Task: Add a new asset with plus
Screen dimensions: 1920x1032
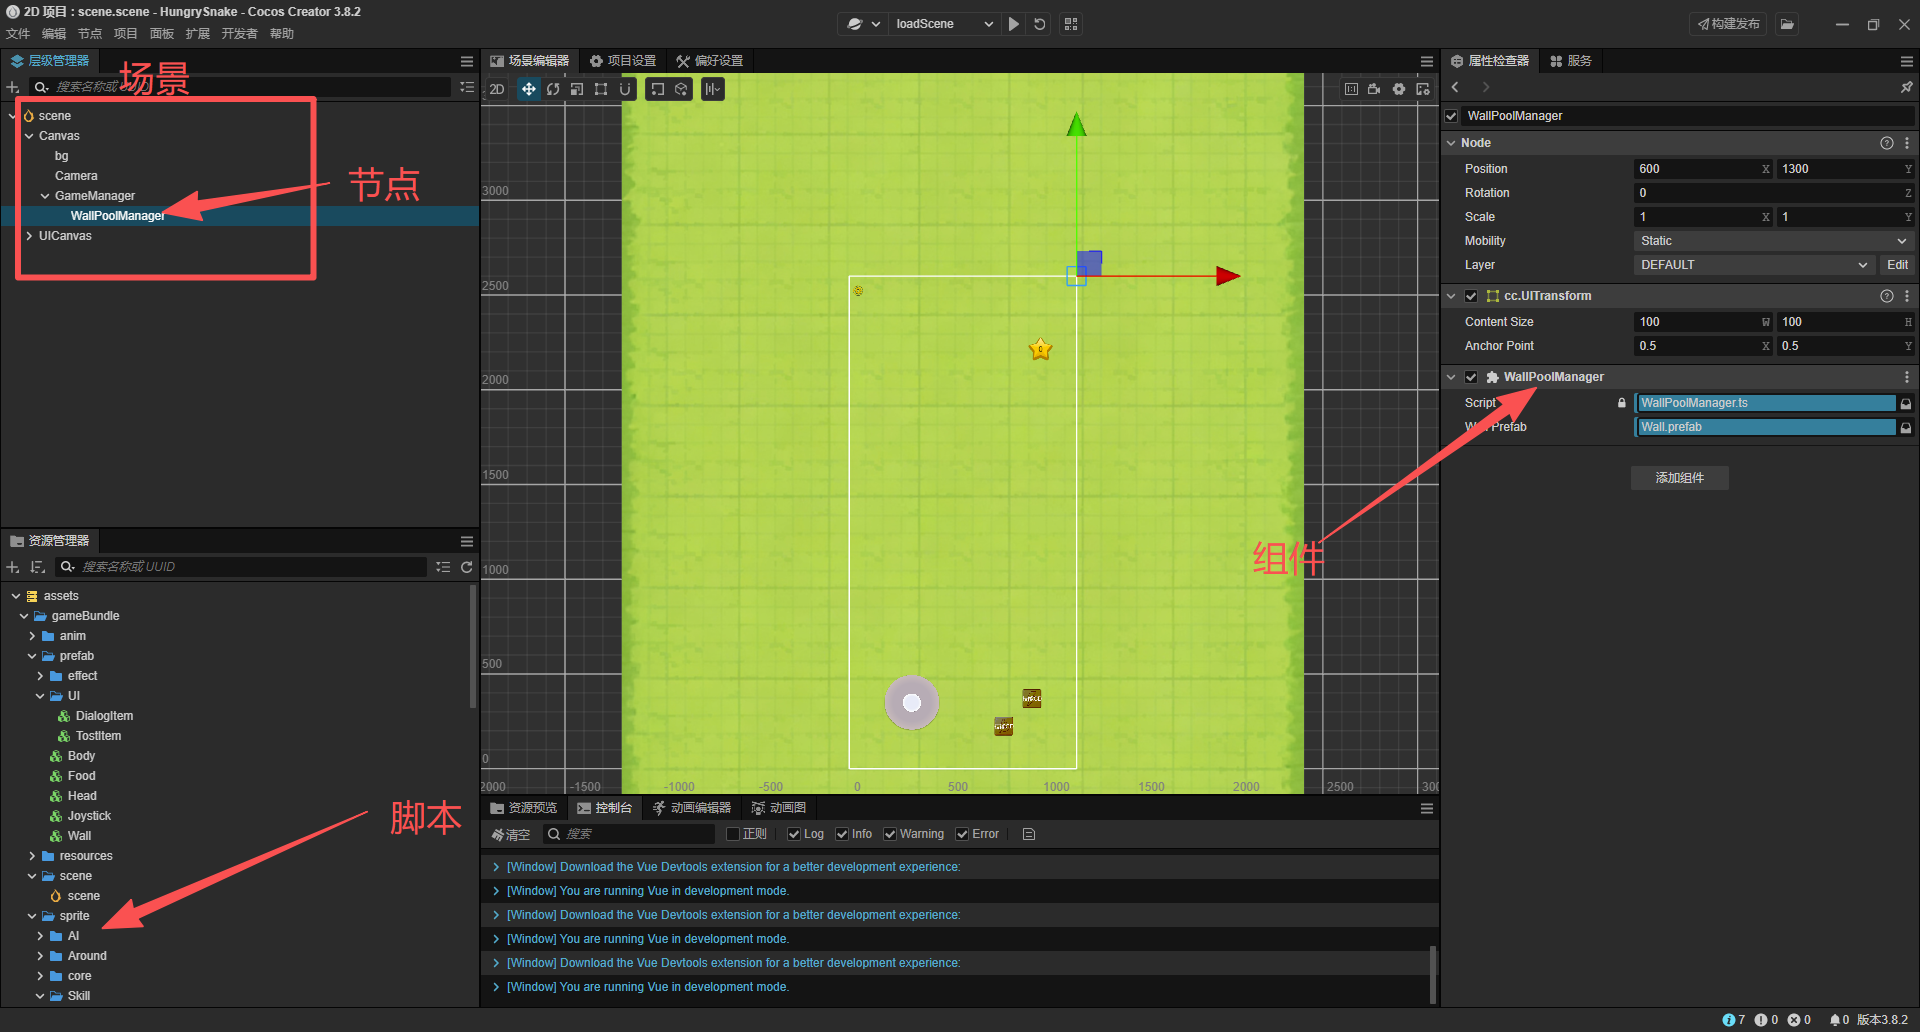Action: pyautogui.click(x=13, y=567)
